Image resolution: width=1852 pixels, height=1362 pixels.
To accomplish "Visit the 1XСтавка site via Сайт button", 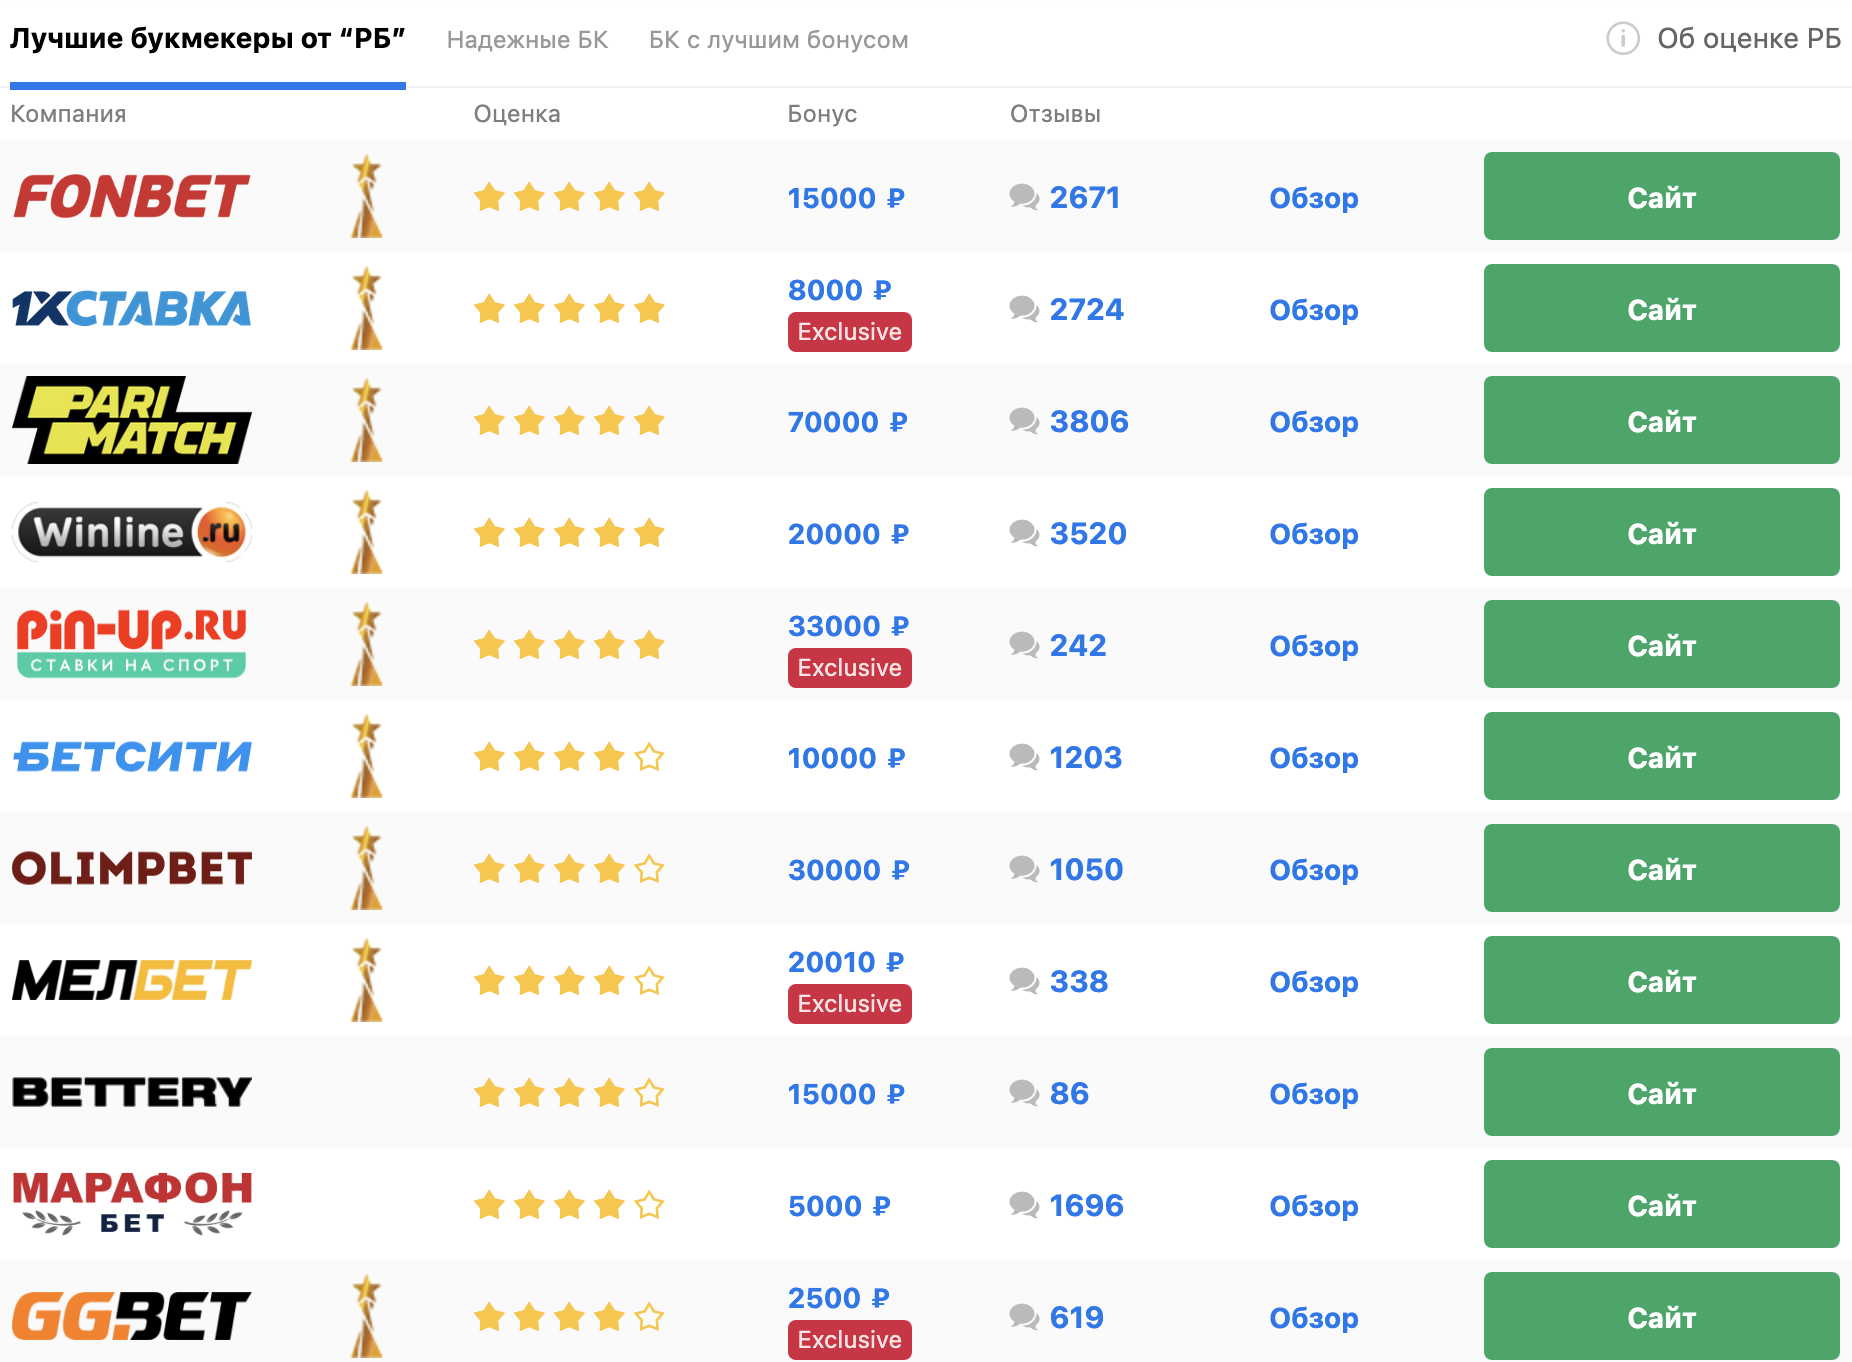I will 1661,308.
